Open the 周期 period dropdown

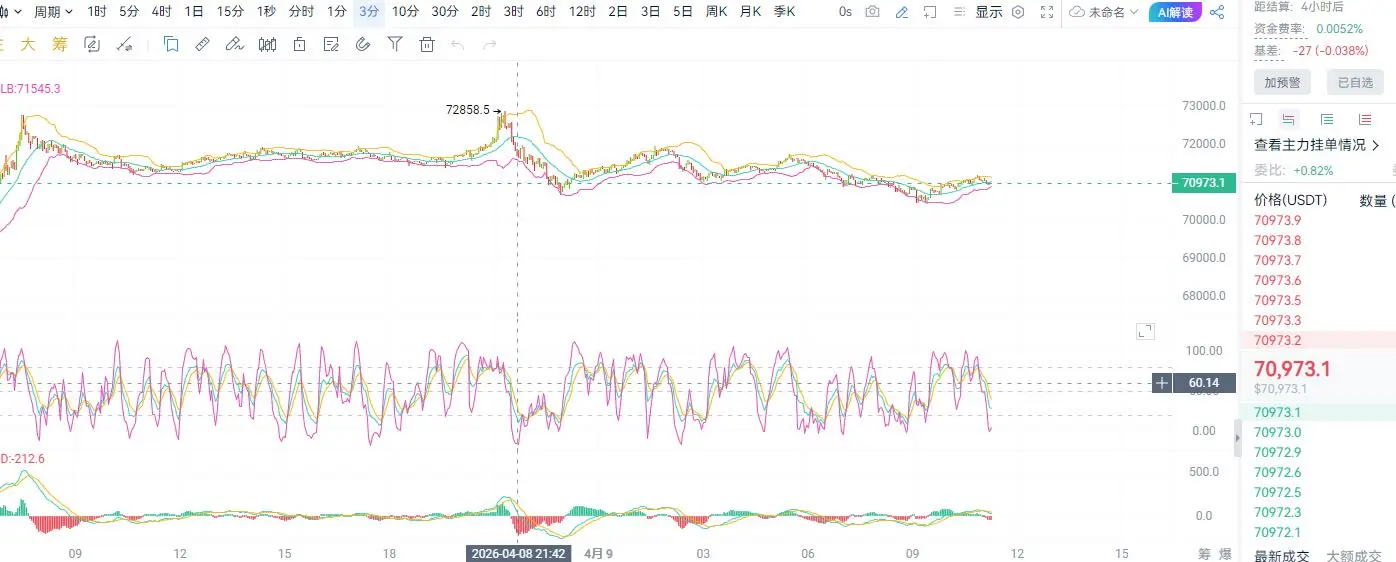click(x=53, y=12)
